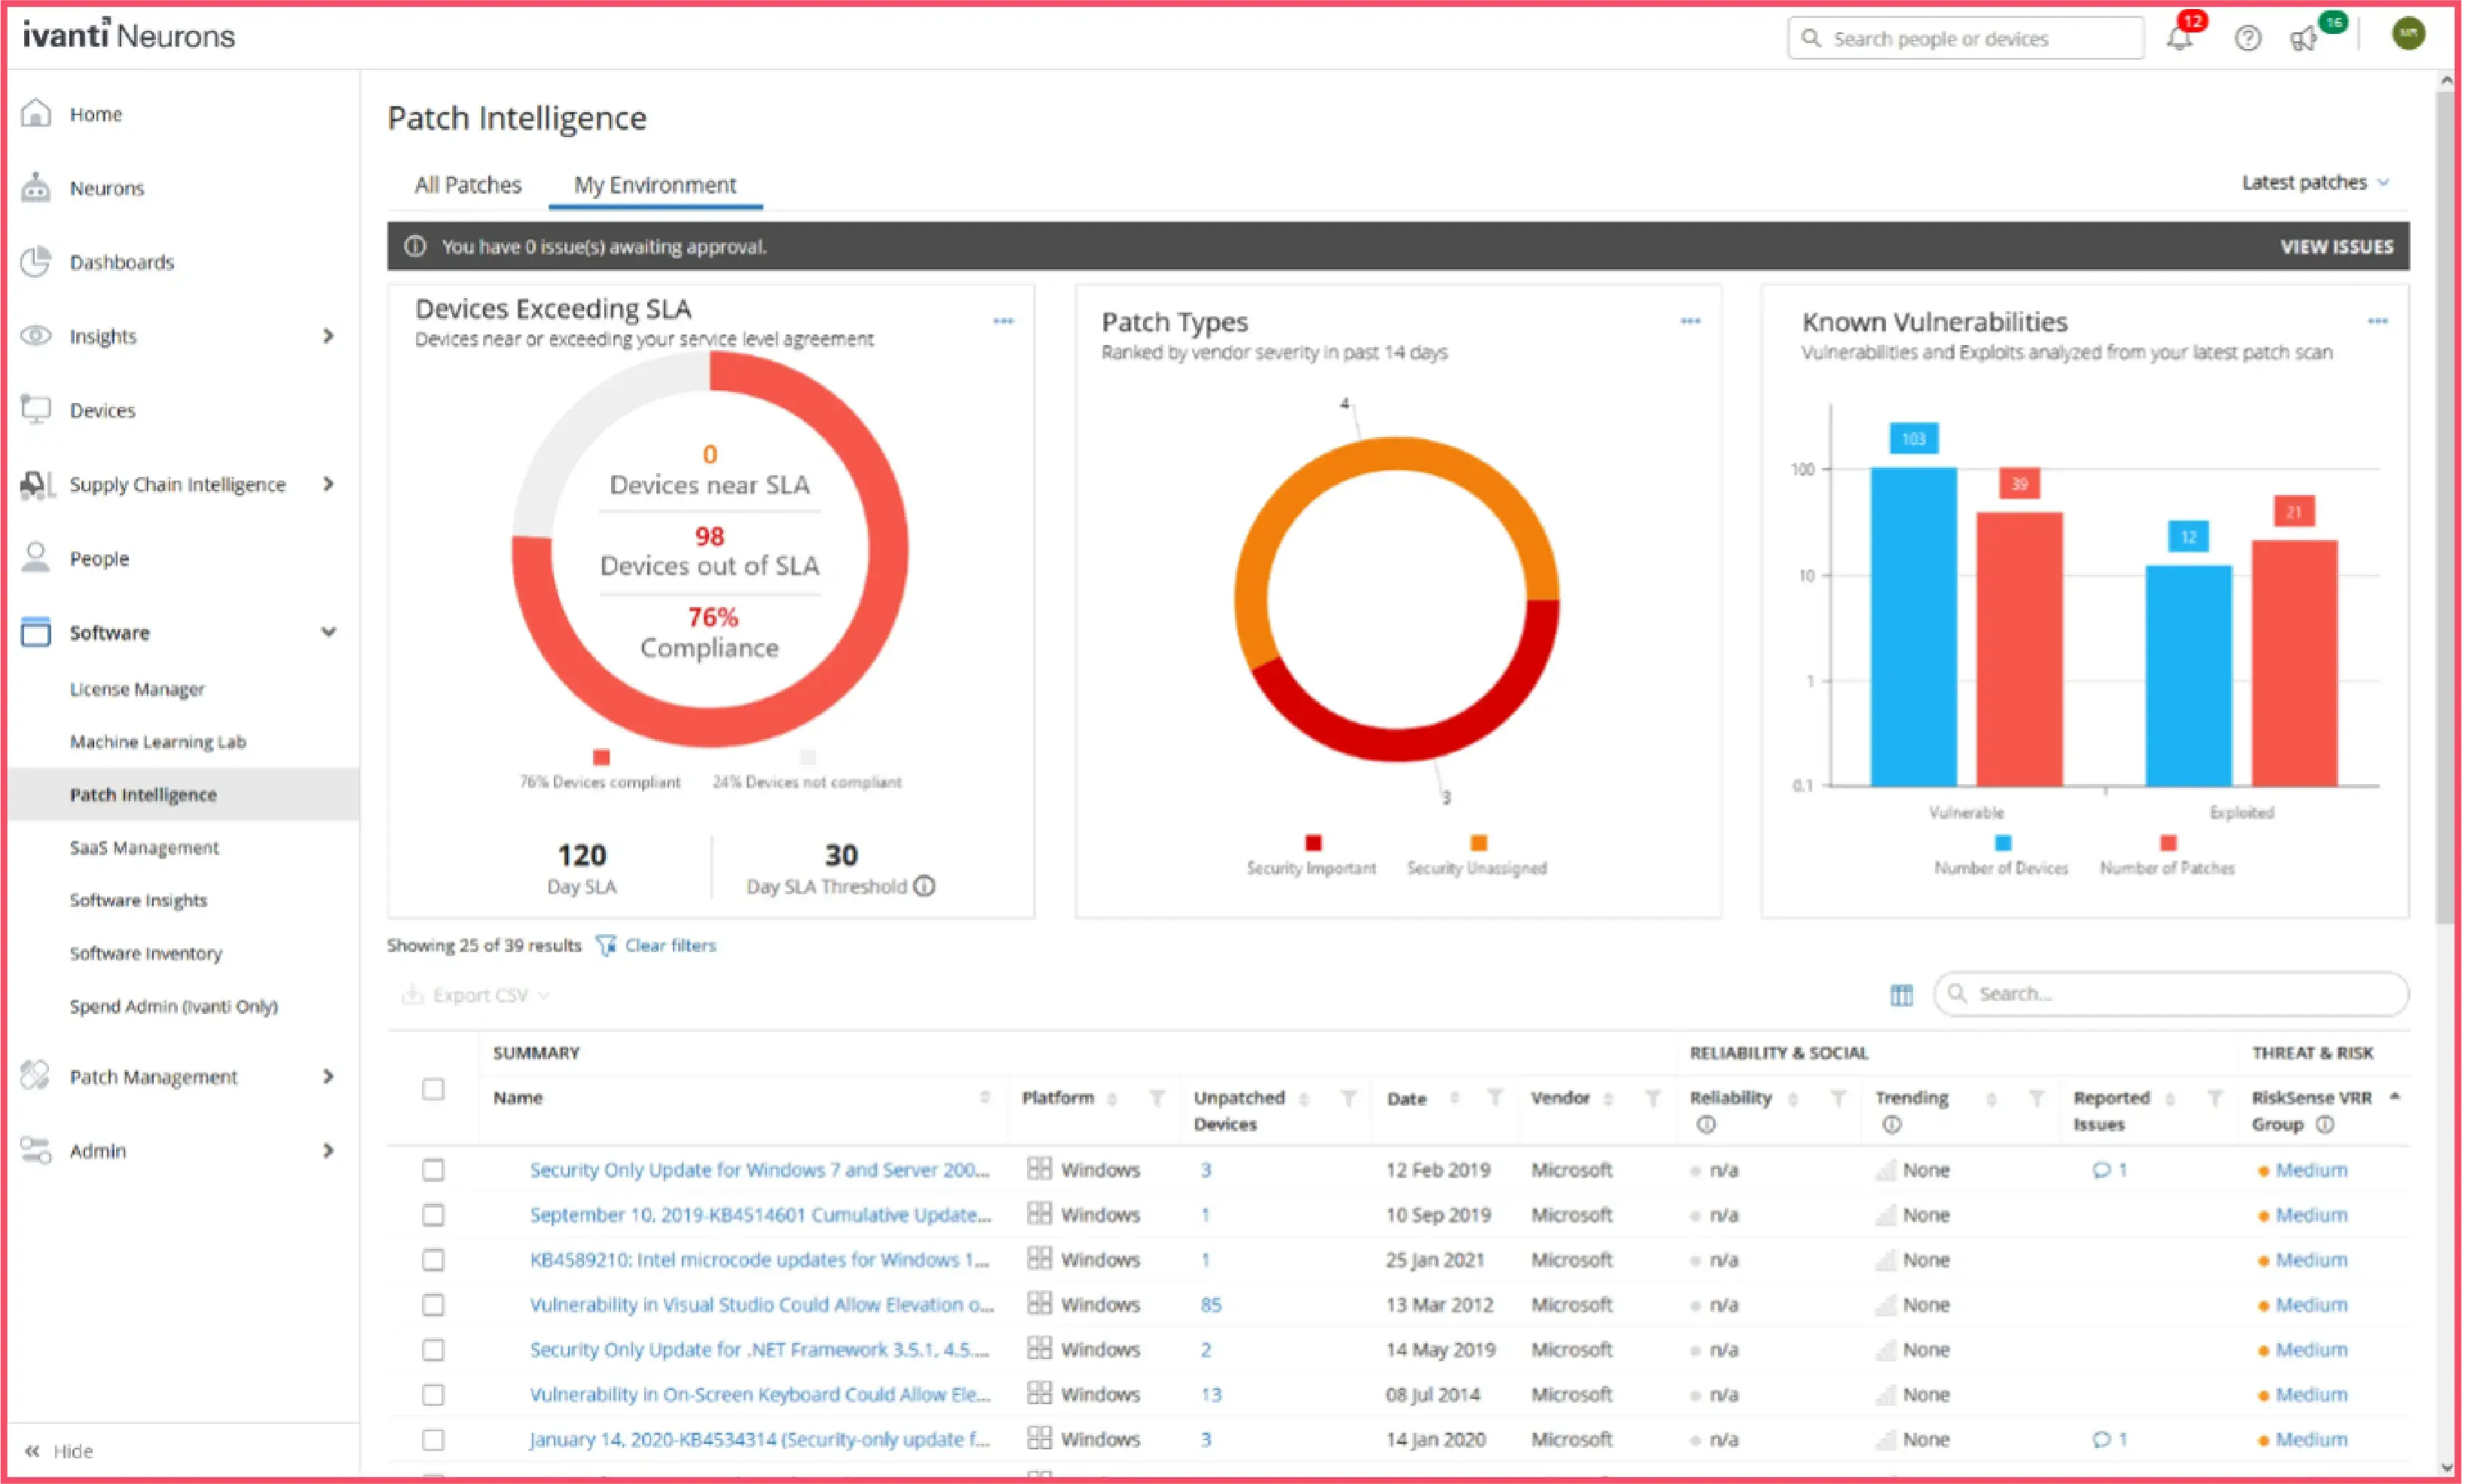
Task: Click the People person icon
Action: point(36,557)
